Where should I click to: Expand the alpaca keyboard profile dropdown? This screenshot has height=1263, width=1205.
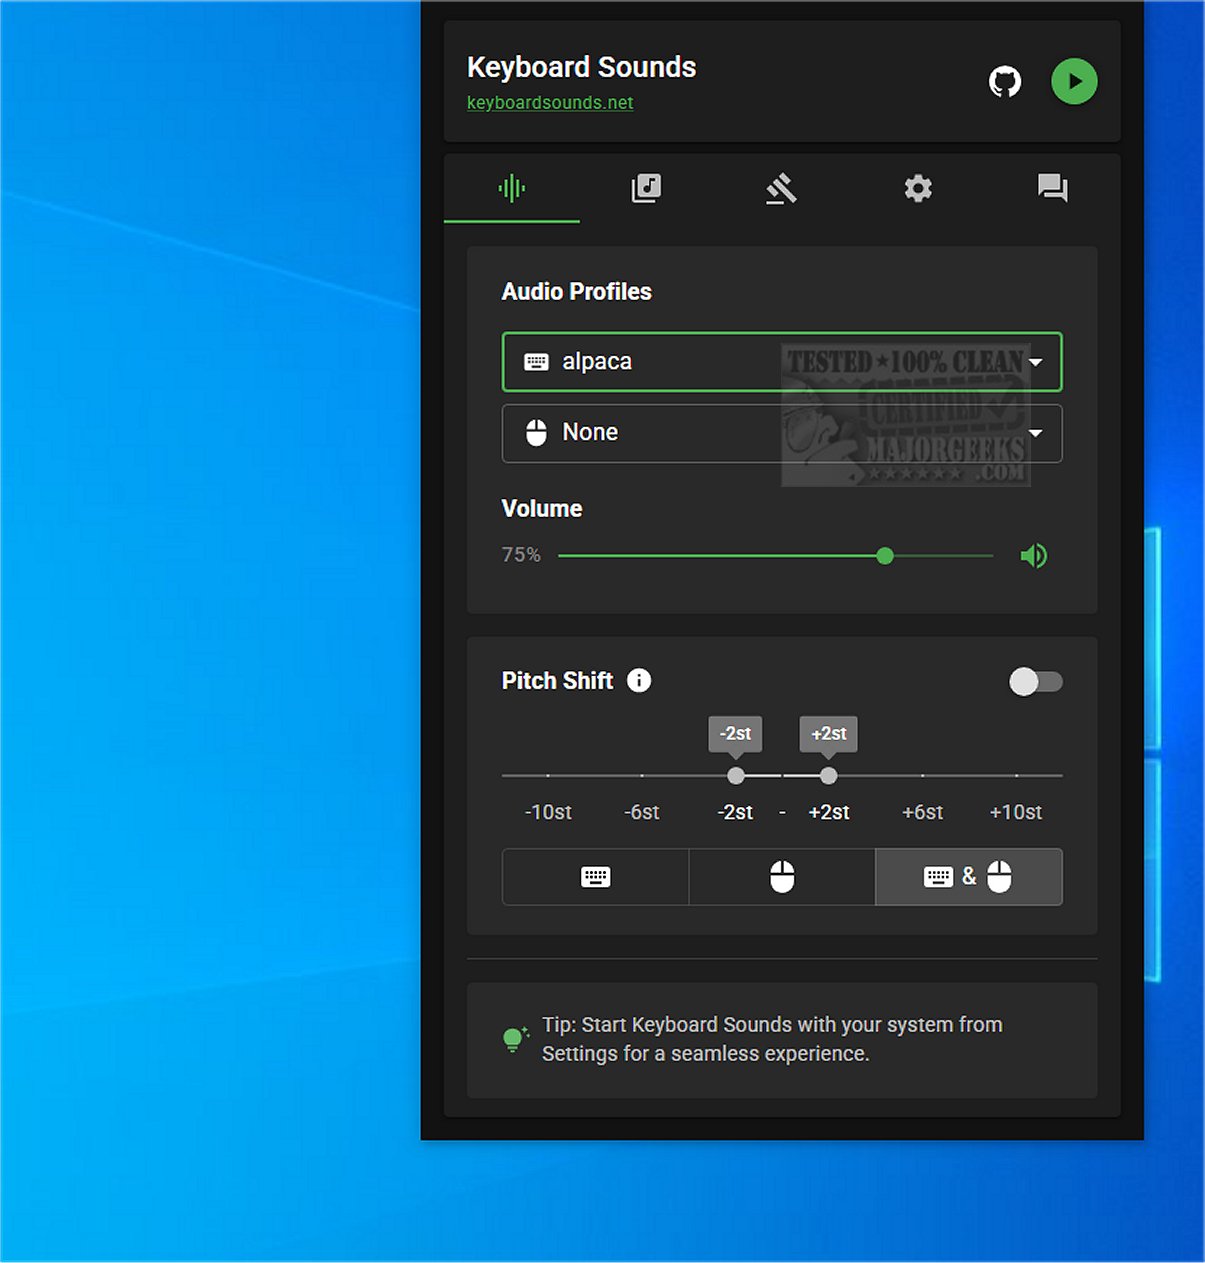(780, 362)
